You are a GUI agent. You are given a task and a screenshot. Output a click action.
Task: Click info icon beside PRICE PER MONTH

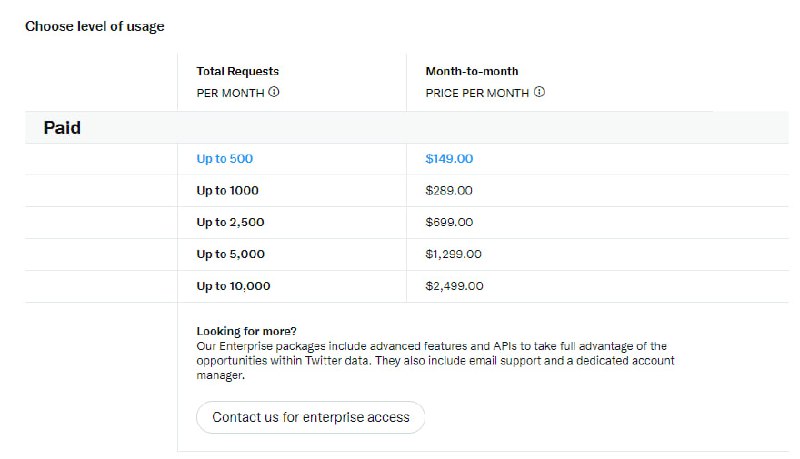pyautogui.click(x=539, y=92)
